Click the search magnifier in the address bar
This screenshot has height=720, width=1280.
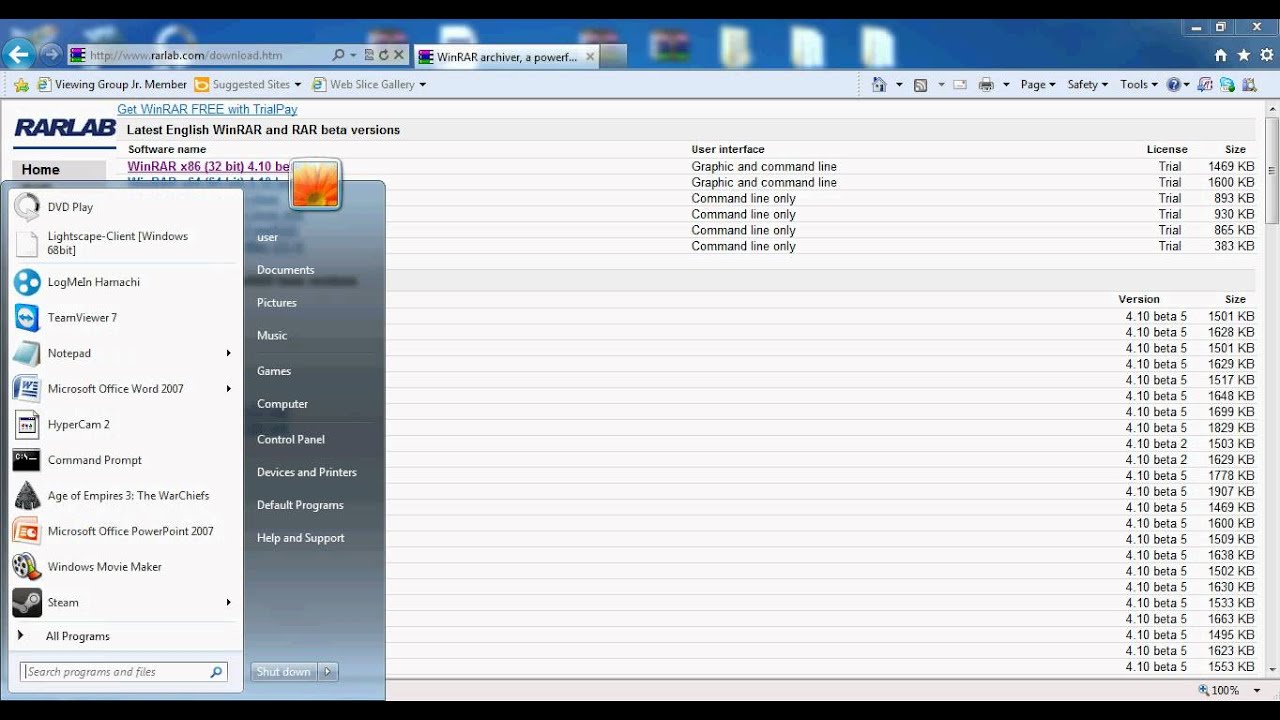pos(339,55)
